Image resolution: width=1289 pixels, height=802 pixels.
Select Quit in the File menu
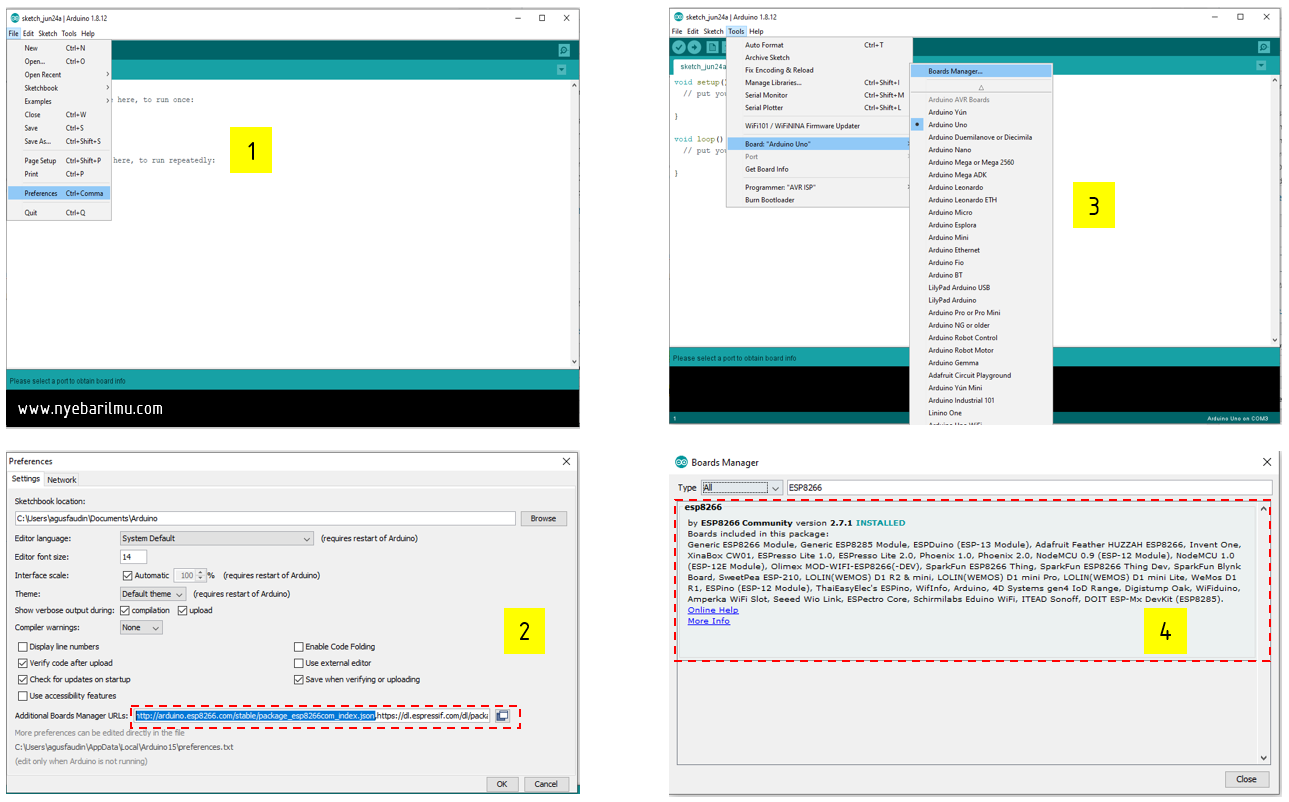[57, 212]
